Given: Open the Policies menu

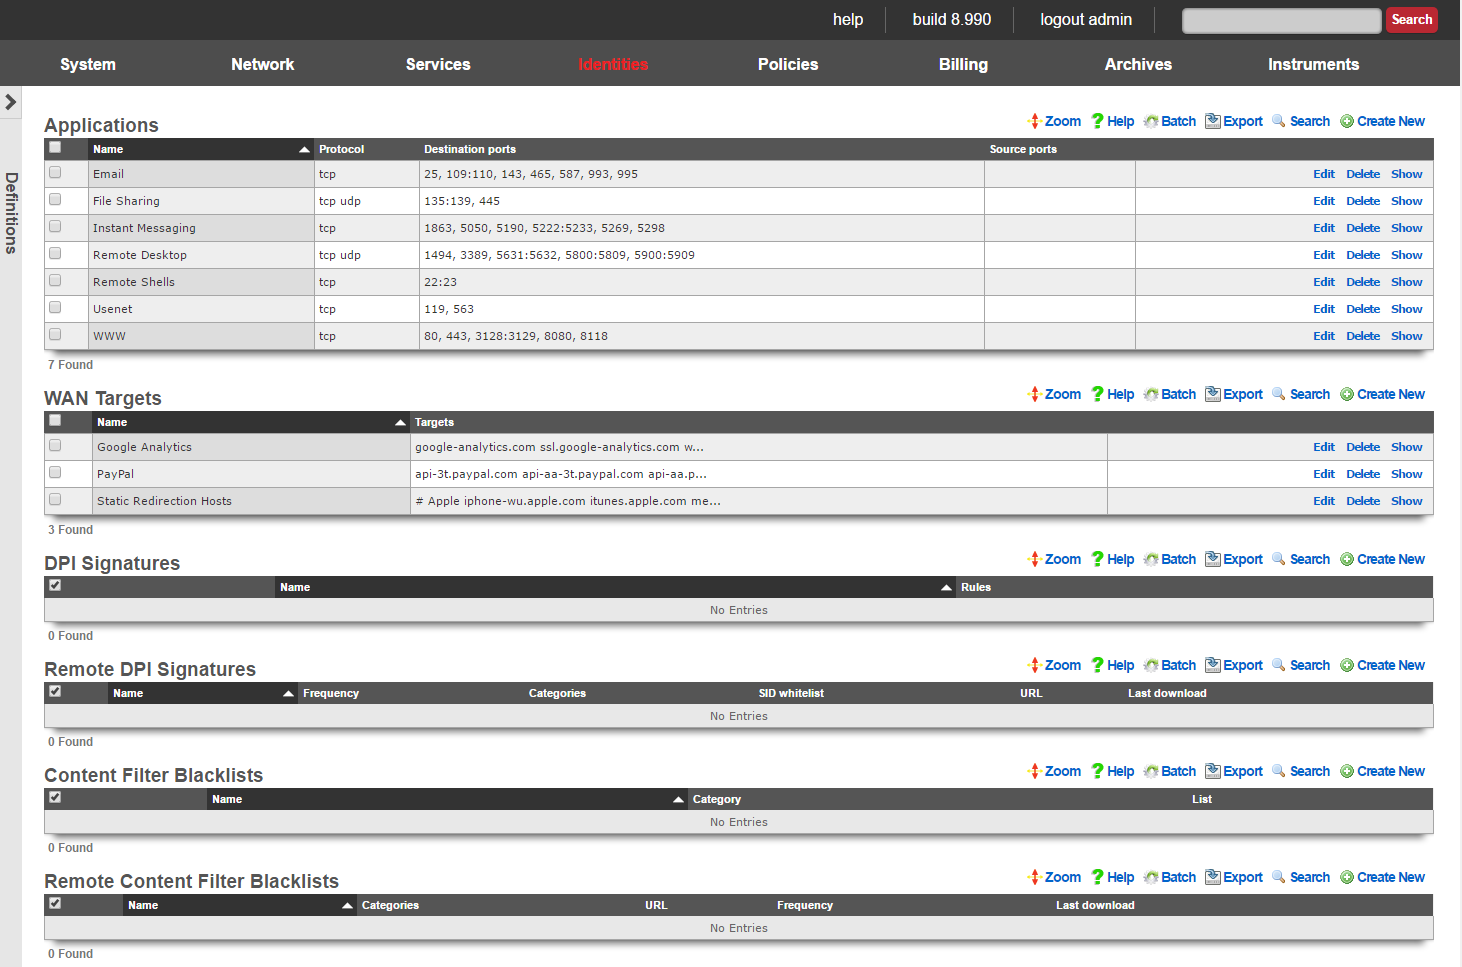Looking at the screenshot, I should (x=788, y=64).
